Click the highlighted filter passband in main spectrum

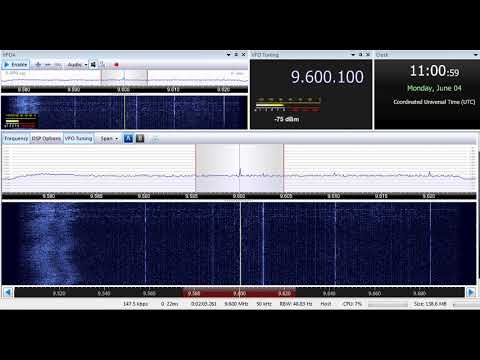coord(239,168)
